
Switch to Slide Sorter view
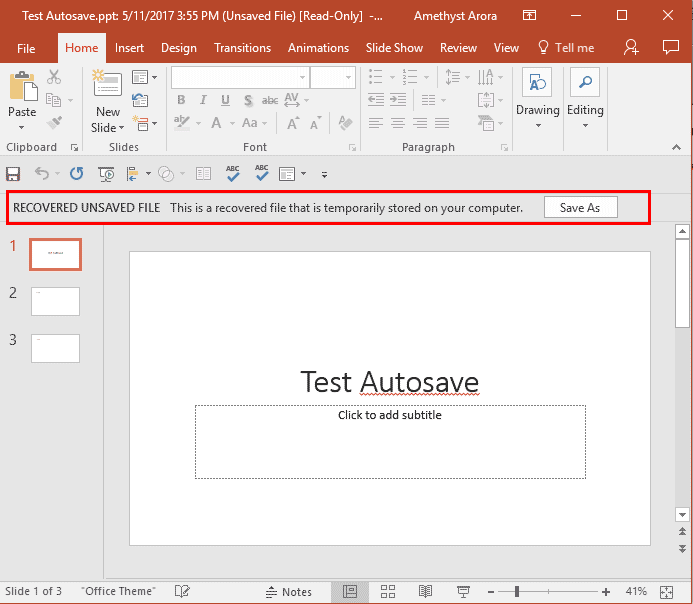pyautogui.click(x=388, y=592)
